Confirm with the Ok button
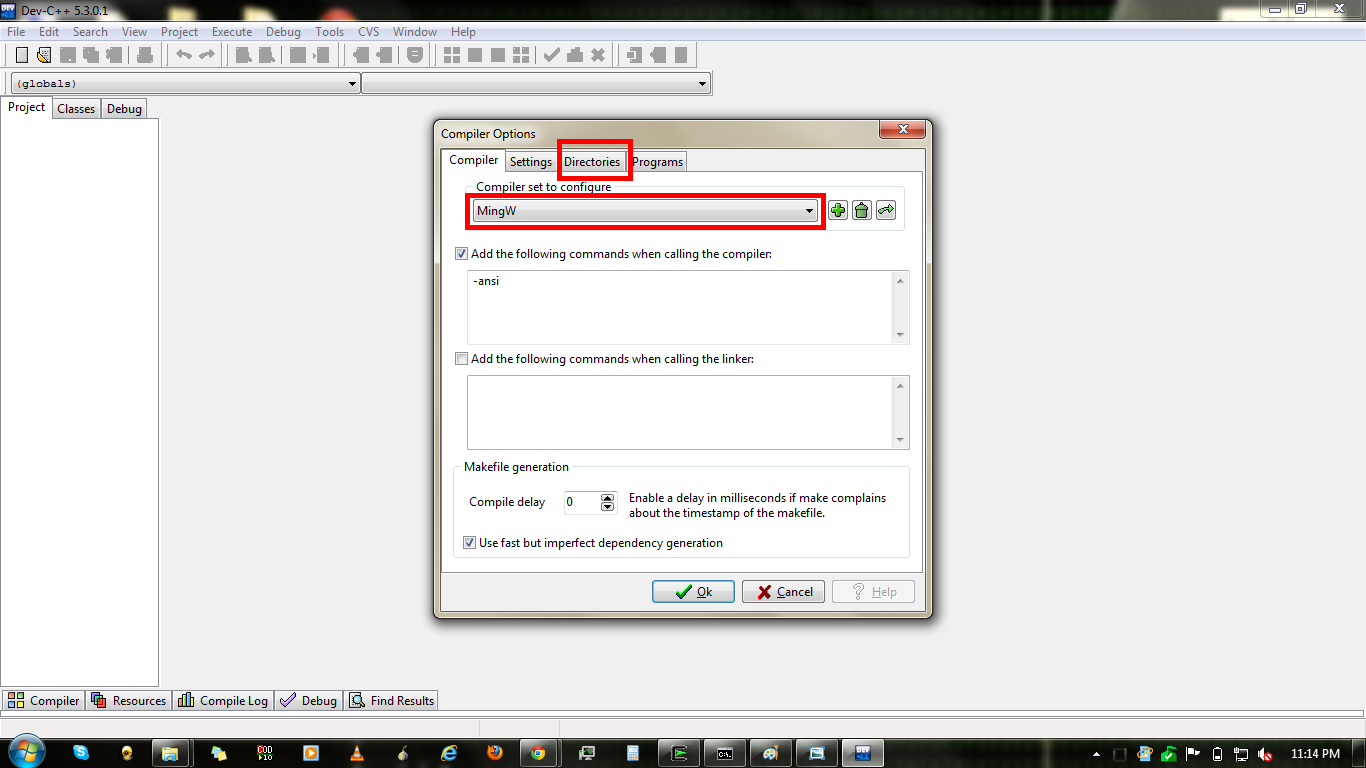The width and height of the screenshot is (1366, 768). pyautogui.click(x=693, y=592)
